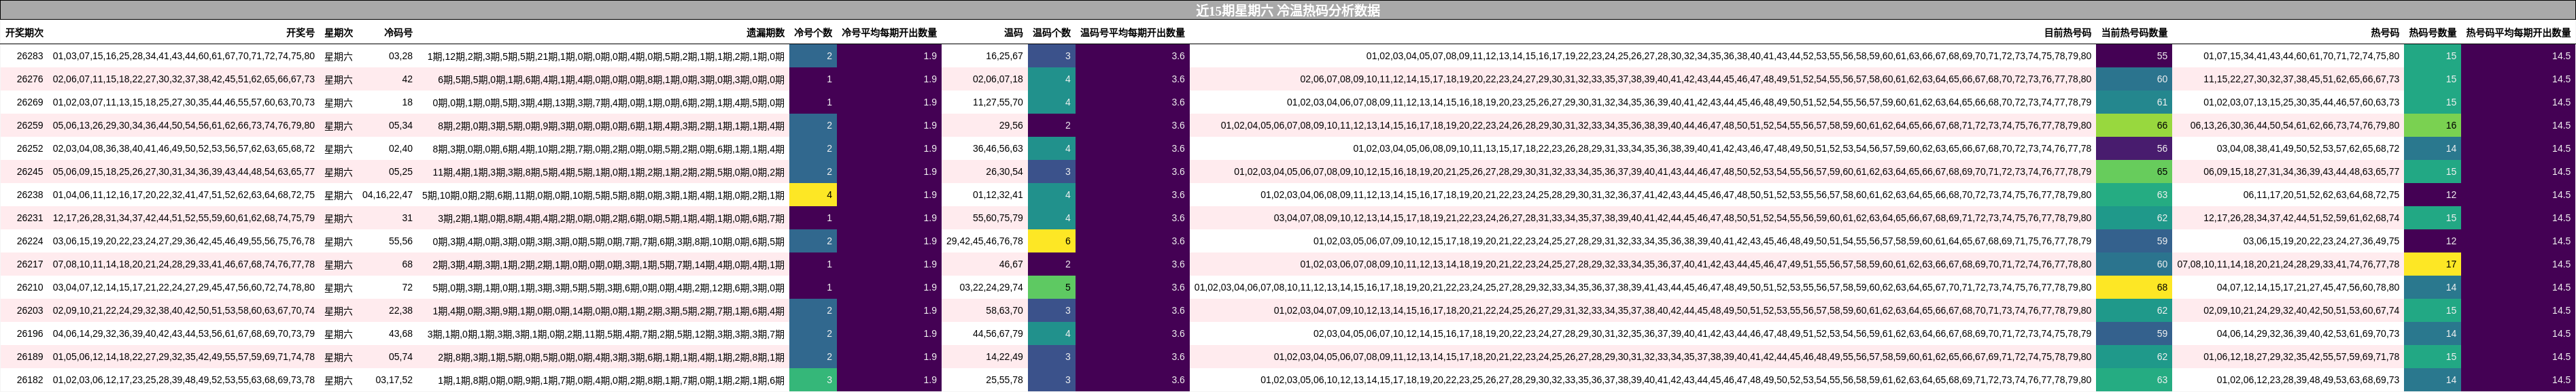Select cold code cell 02,40
The width and height of the screenshot is (2576, 392).
pos(400,148)
